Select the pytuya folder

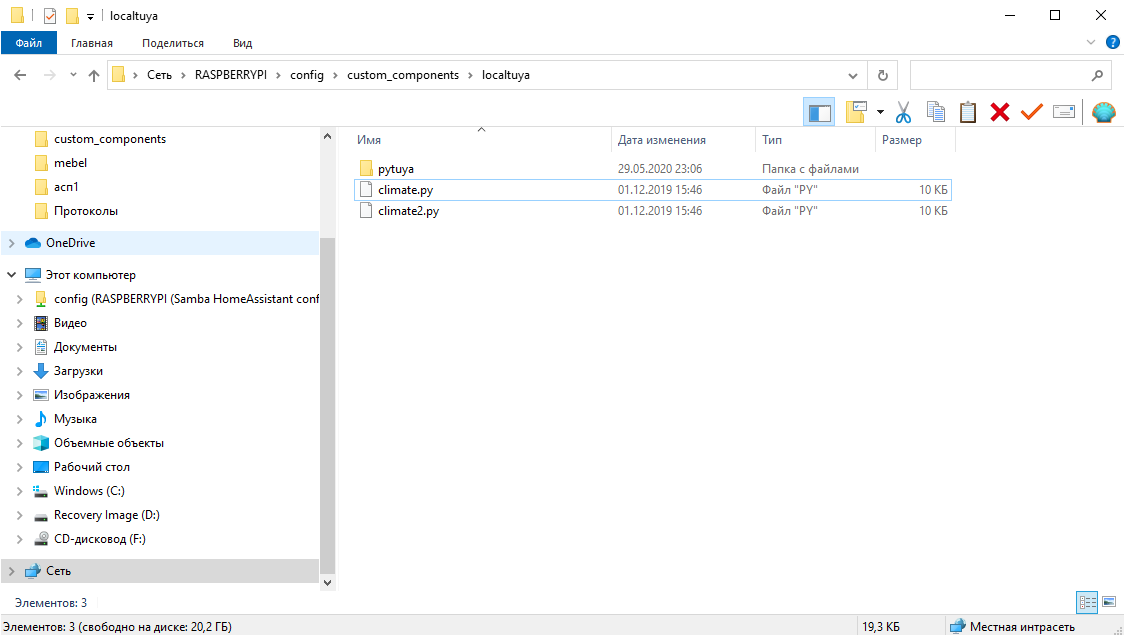point(396,169)
